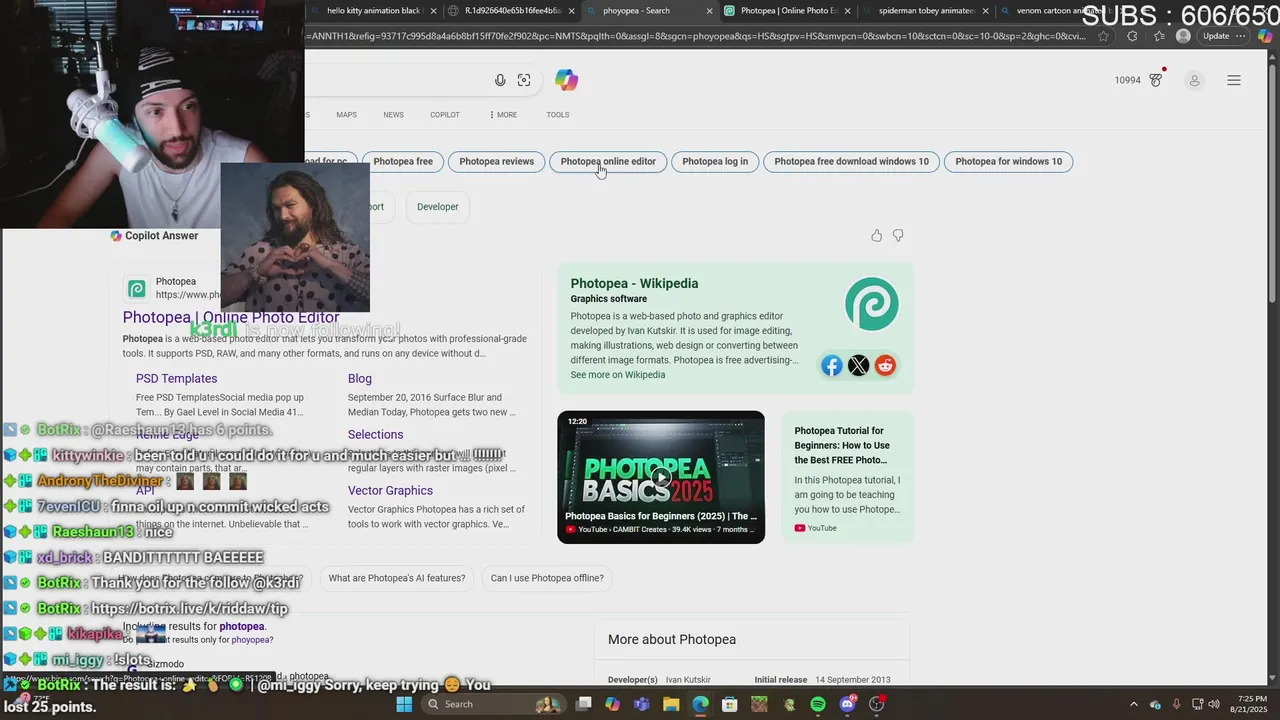Select 'Photopea free download windows 10' chip
1280x720 pixels.
(x=851, y=161)
